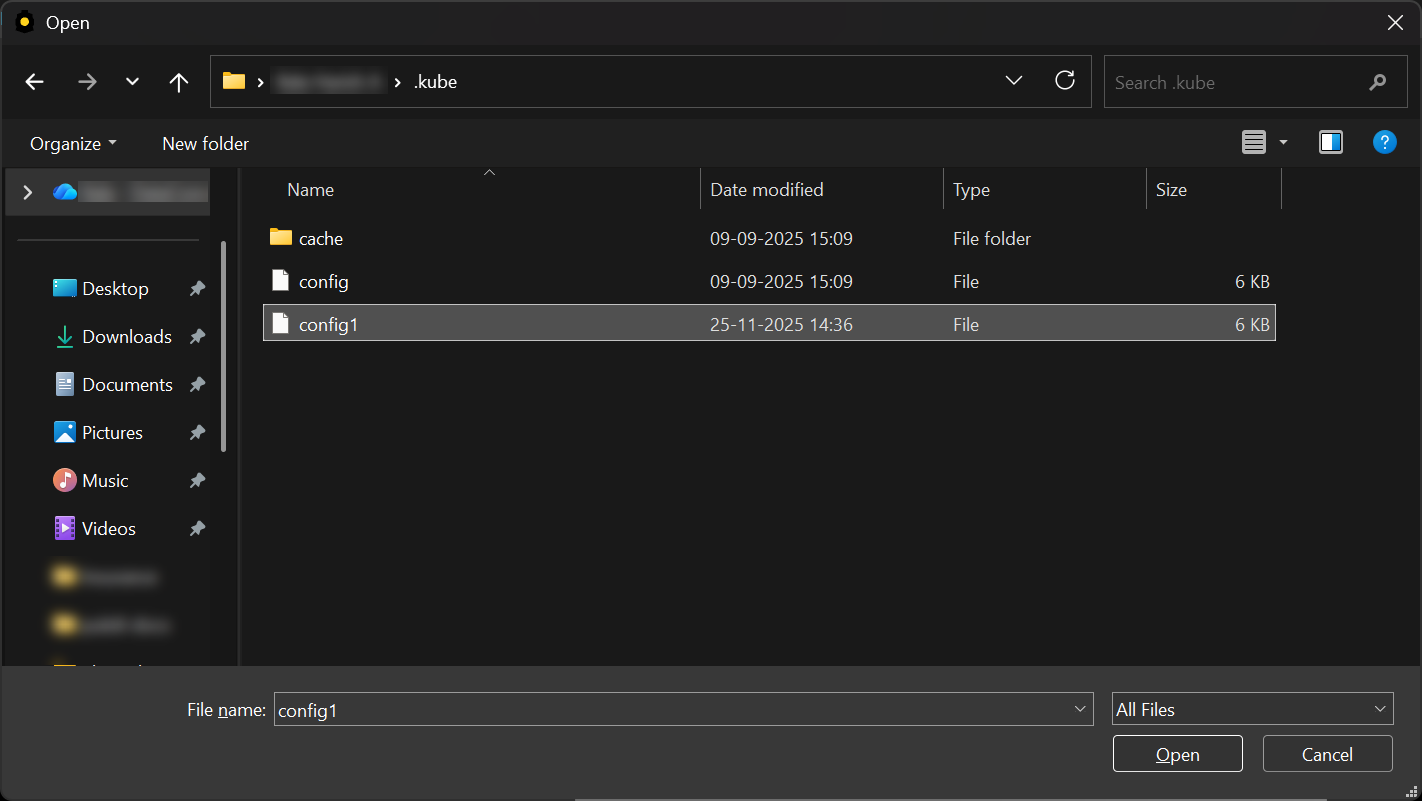This screenshot has width=1422, height=801.
Task: Select the config file
Action: [324, 282]
